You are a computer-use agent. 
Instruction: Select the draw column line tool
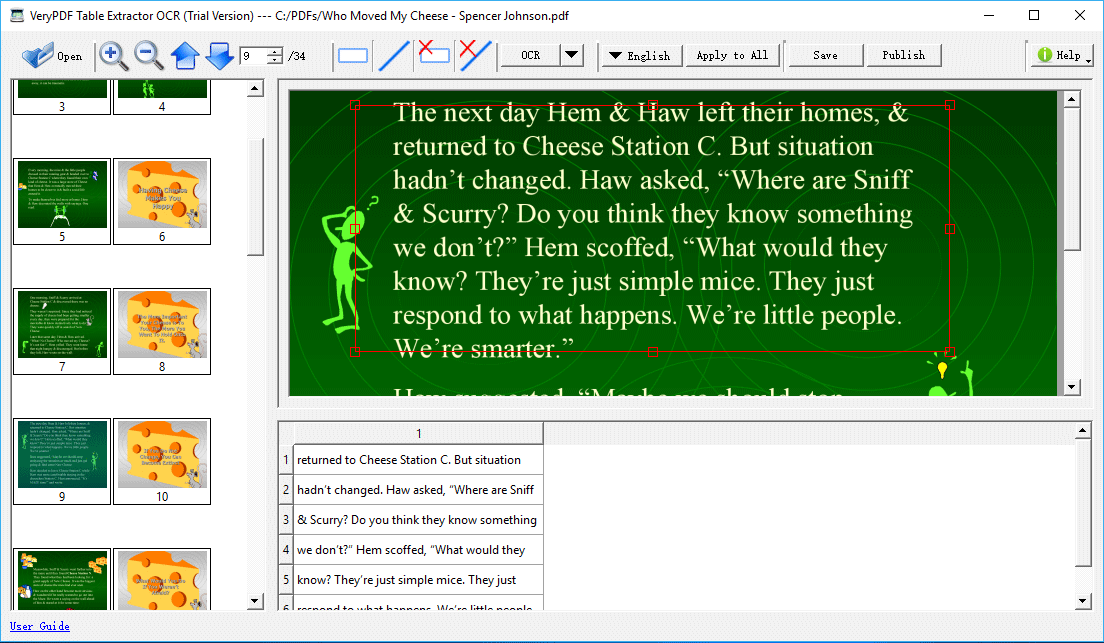[394, 56]
